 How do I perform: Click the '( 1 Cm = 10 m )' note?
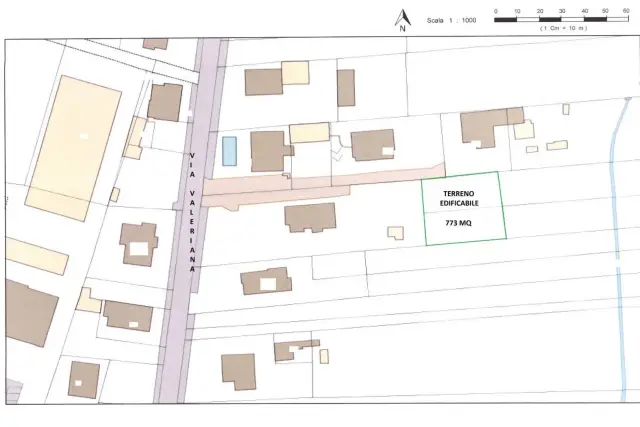pos(563,28)
